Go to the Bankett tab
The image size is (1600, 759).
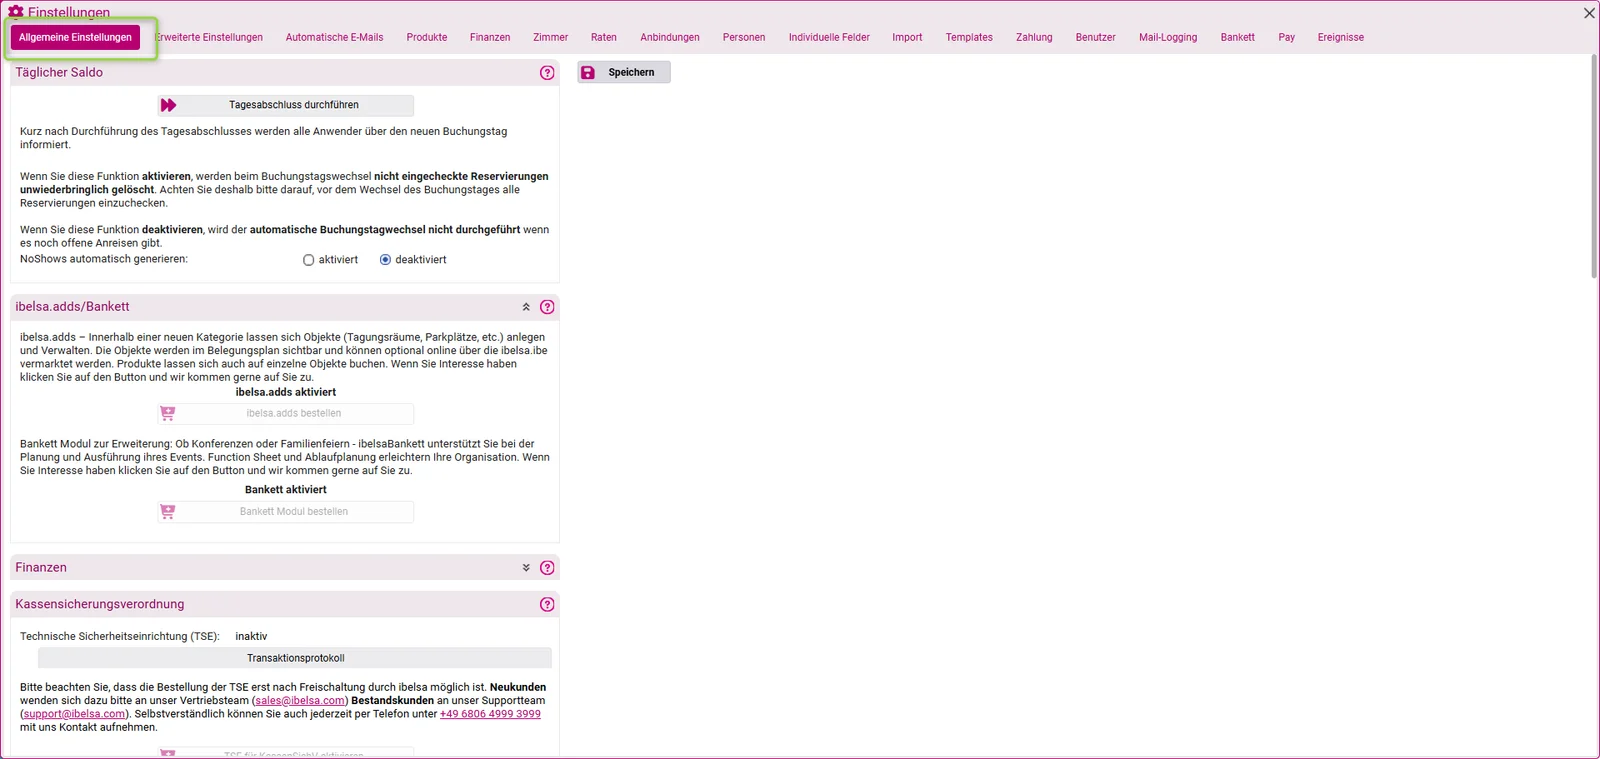pos(1237,38)
